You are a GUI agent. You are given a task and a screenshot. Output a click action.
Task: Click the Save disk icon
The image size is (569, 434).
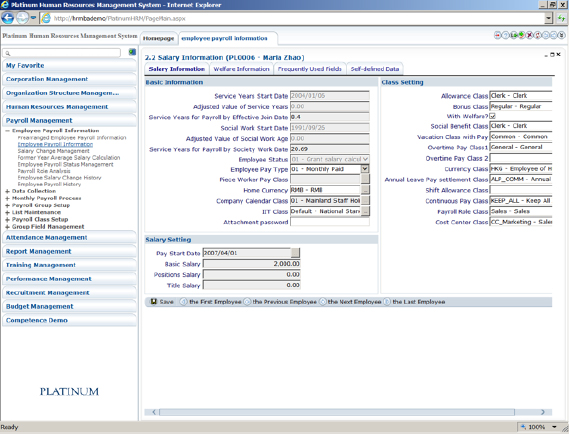pyautogui.click(x=154, y=302)
